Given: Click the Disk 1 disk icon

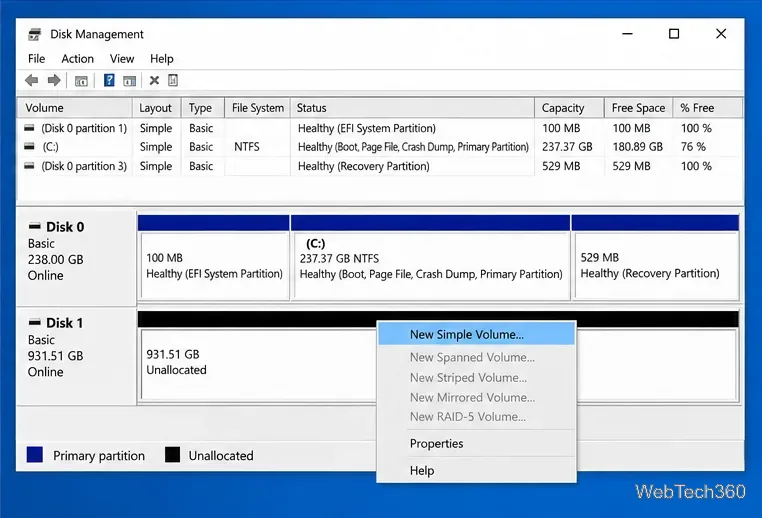Looking at the screenshot, I should coord(35,322).
